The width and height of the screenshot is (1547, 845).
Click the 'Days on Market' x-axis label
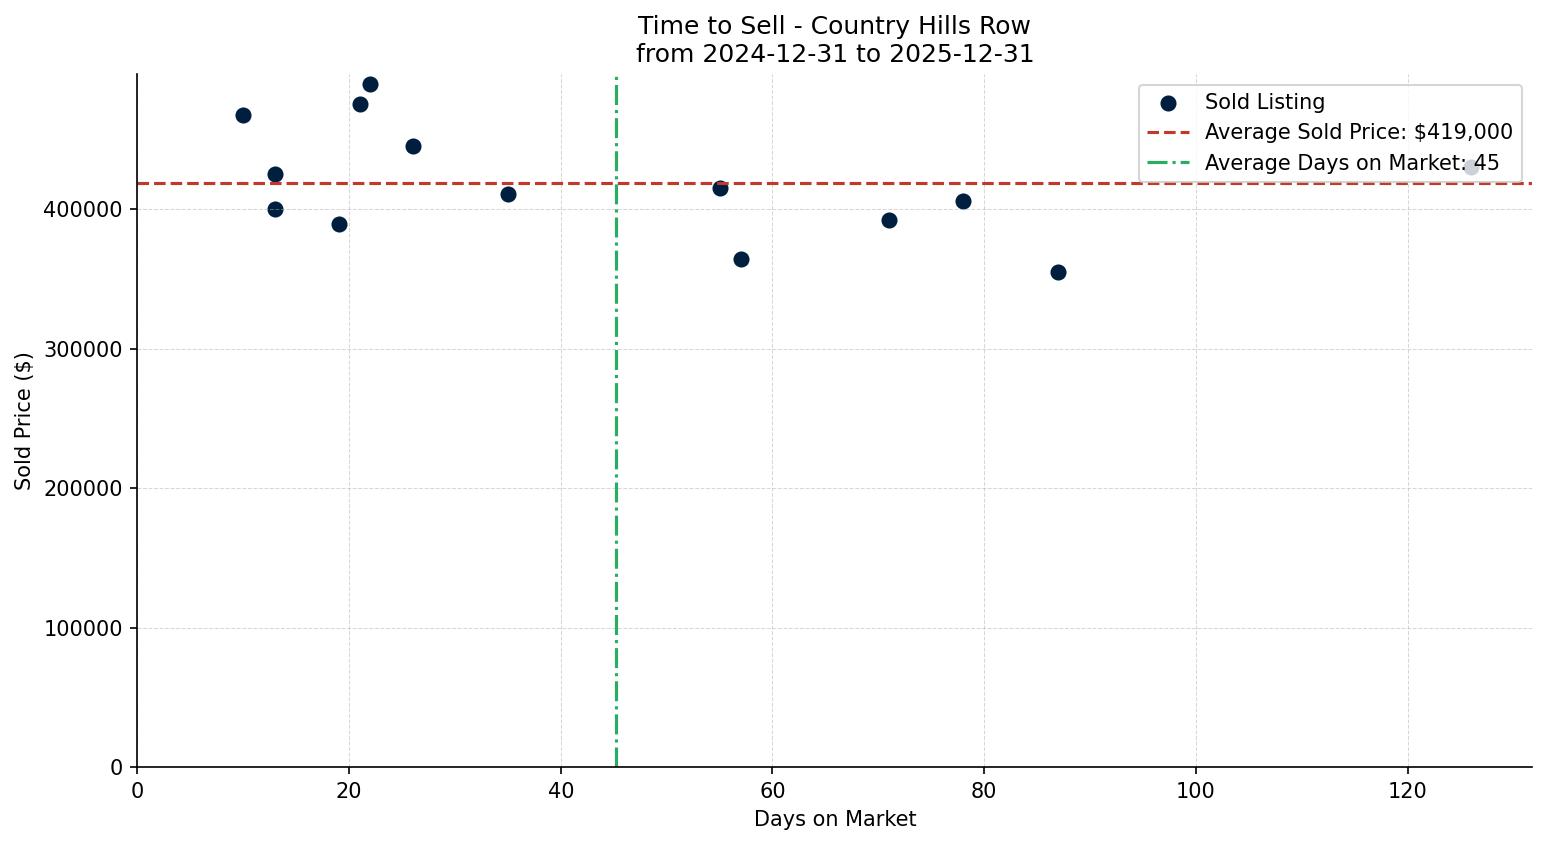click(x=834, y=820)
